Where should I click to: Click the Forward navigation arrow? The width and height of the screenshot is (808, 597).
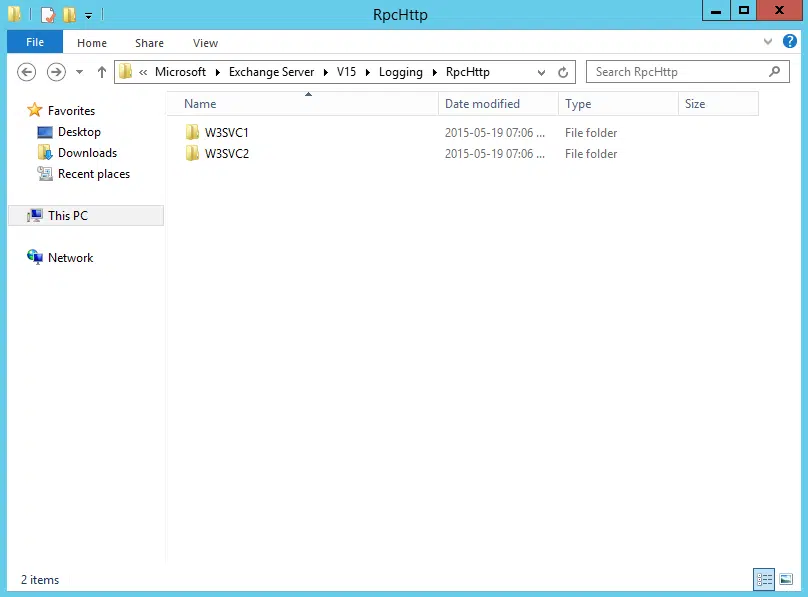(x=56, y=72)
